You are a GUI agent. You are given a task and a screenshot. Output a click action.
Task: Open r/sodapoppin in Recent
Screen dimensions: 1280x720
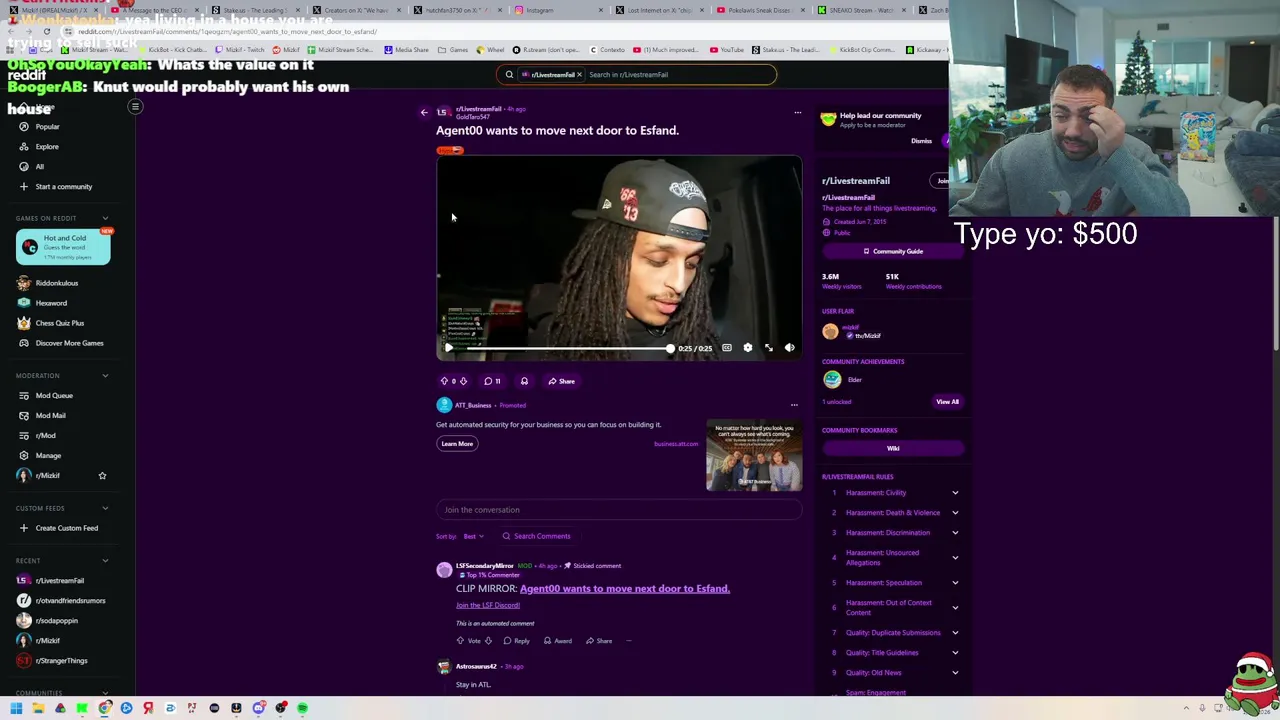[x=56, y=621]
